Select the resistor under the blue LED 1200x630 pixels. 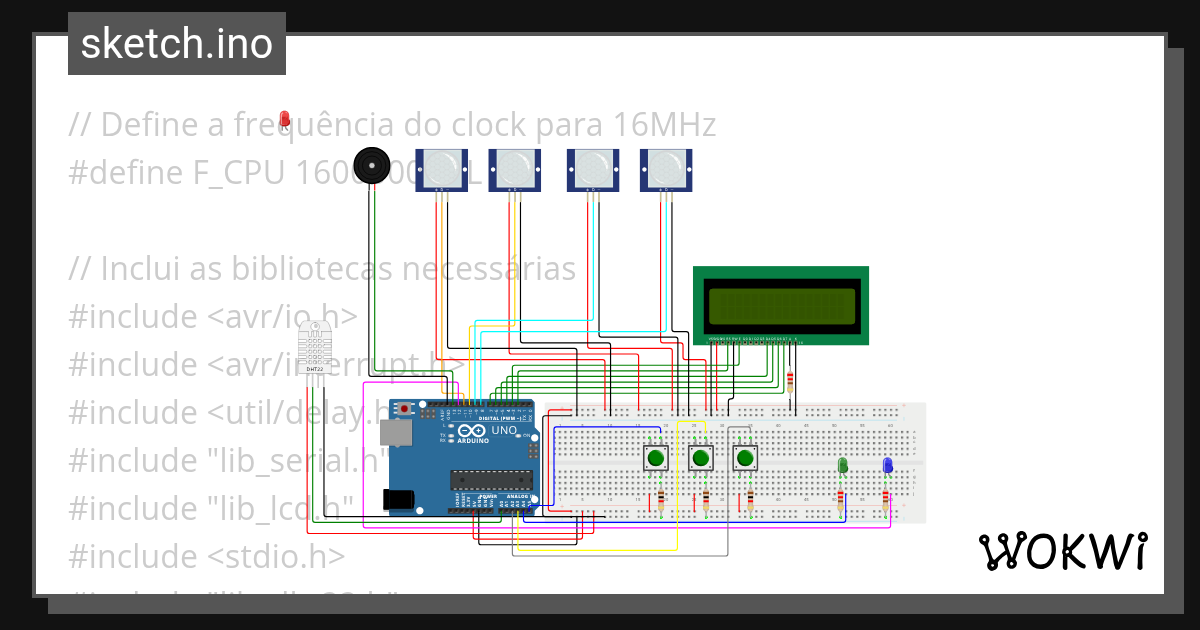coord(887,499)
